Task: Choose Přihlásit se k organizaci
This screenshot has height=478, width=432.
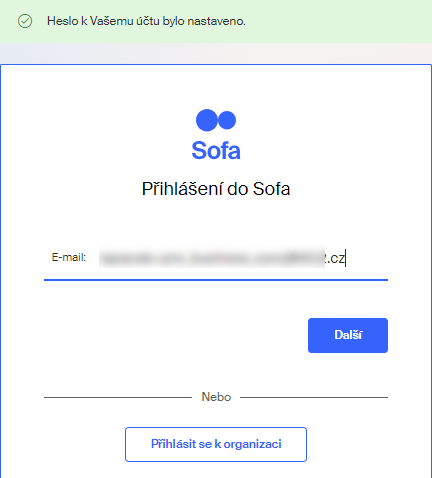Action: (x=216, y=444)
